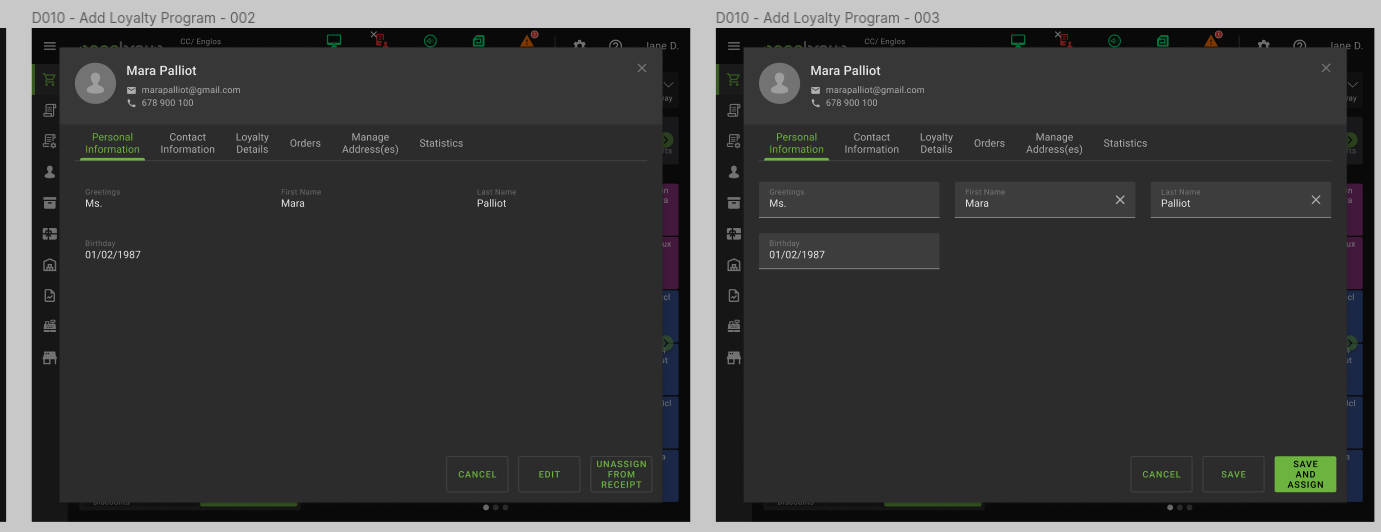Click email marapalliot@gmail.com in frame 002
This screenshot has height=532, width=1381.
(191, 90)
